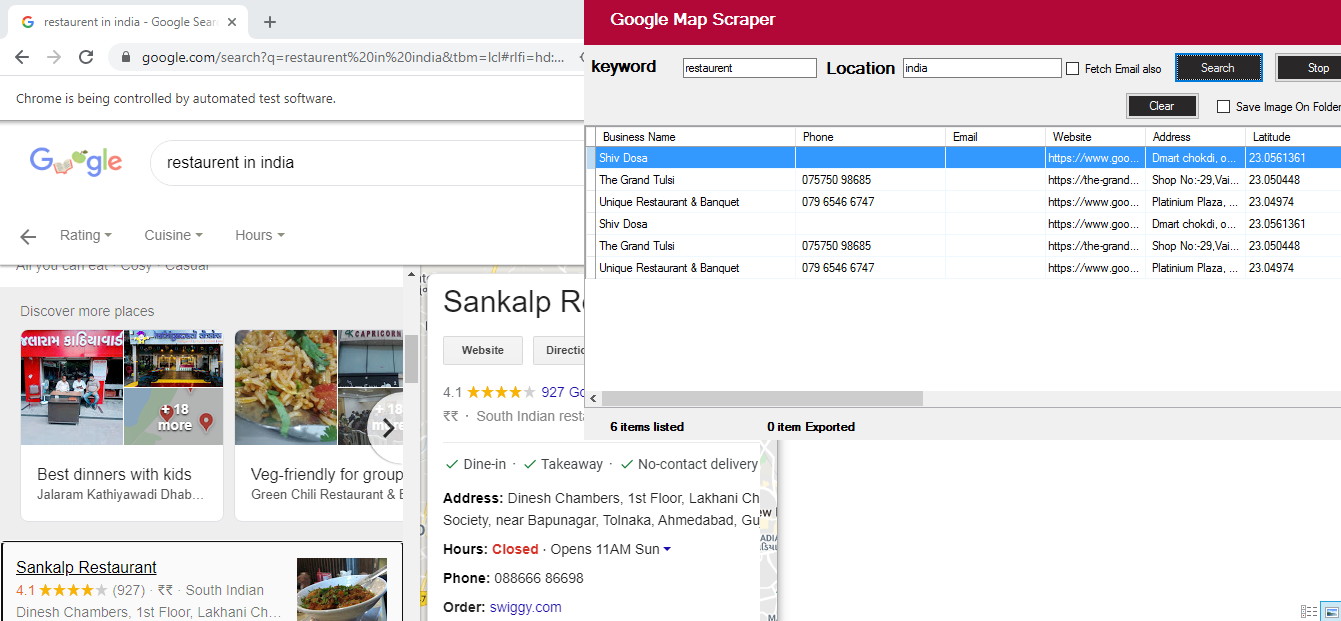
Task: Expand opening hours for Sankalp Restaurant
Action: pyautogui.click(x=667, y=549)
